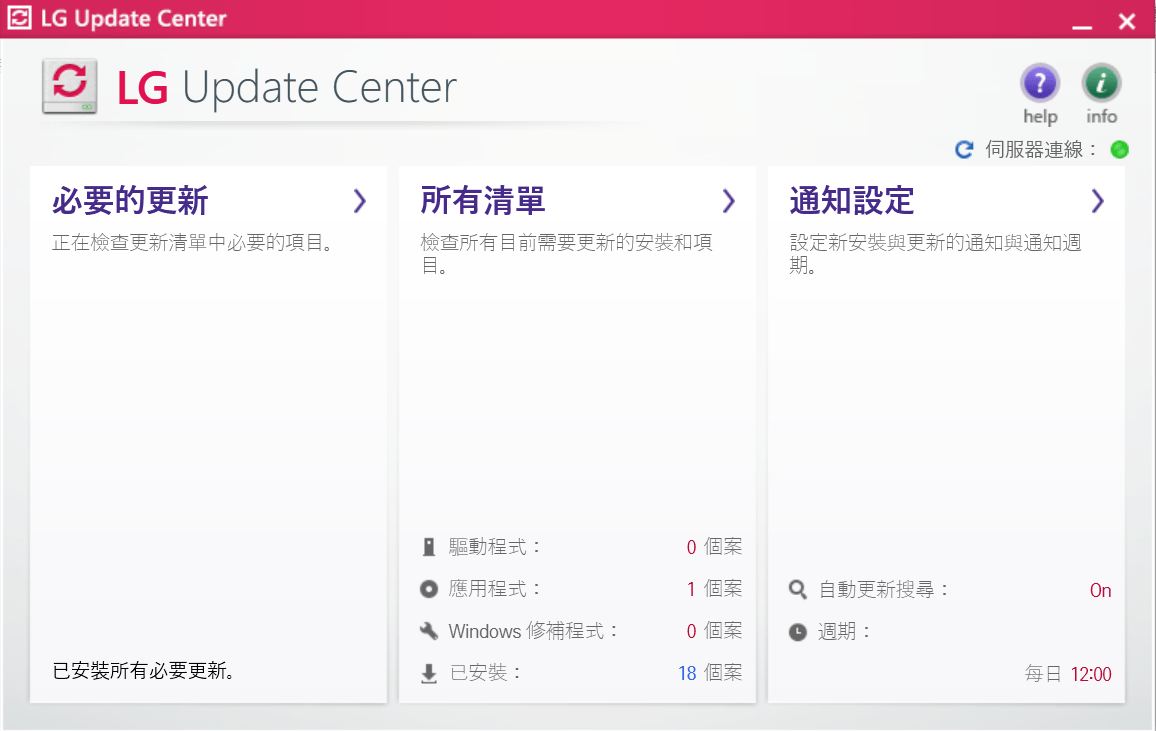Click the auto update search magnifier icon

[797, 590]
